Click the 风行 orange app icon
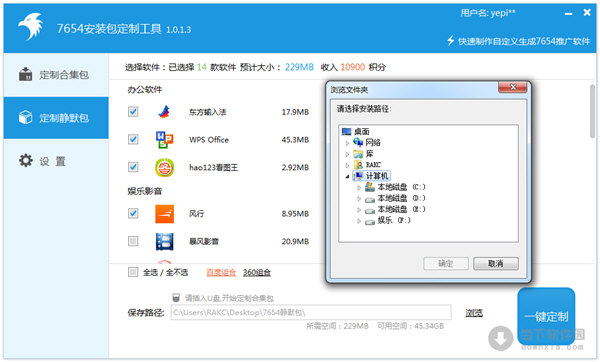Viewport: 600px width, 362px height. click(x=165, y=214)
